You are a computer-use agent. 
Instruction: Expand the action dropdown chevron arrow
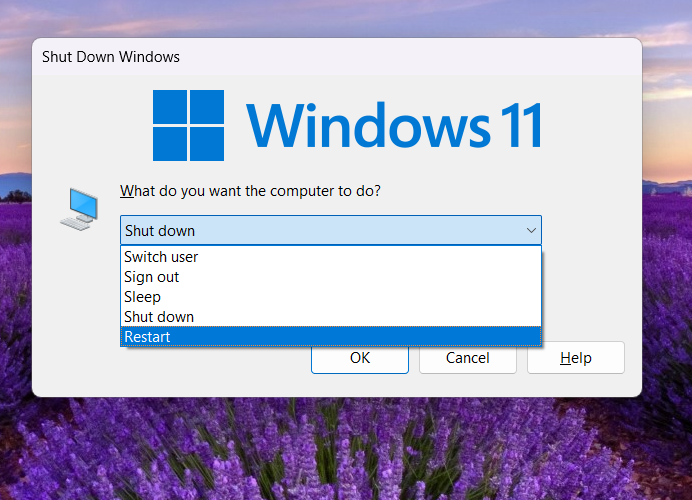530,231
